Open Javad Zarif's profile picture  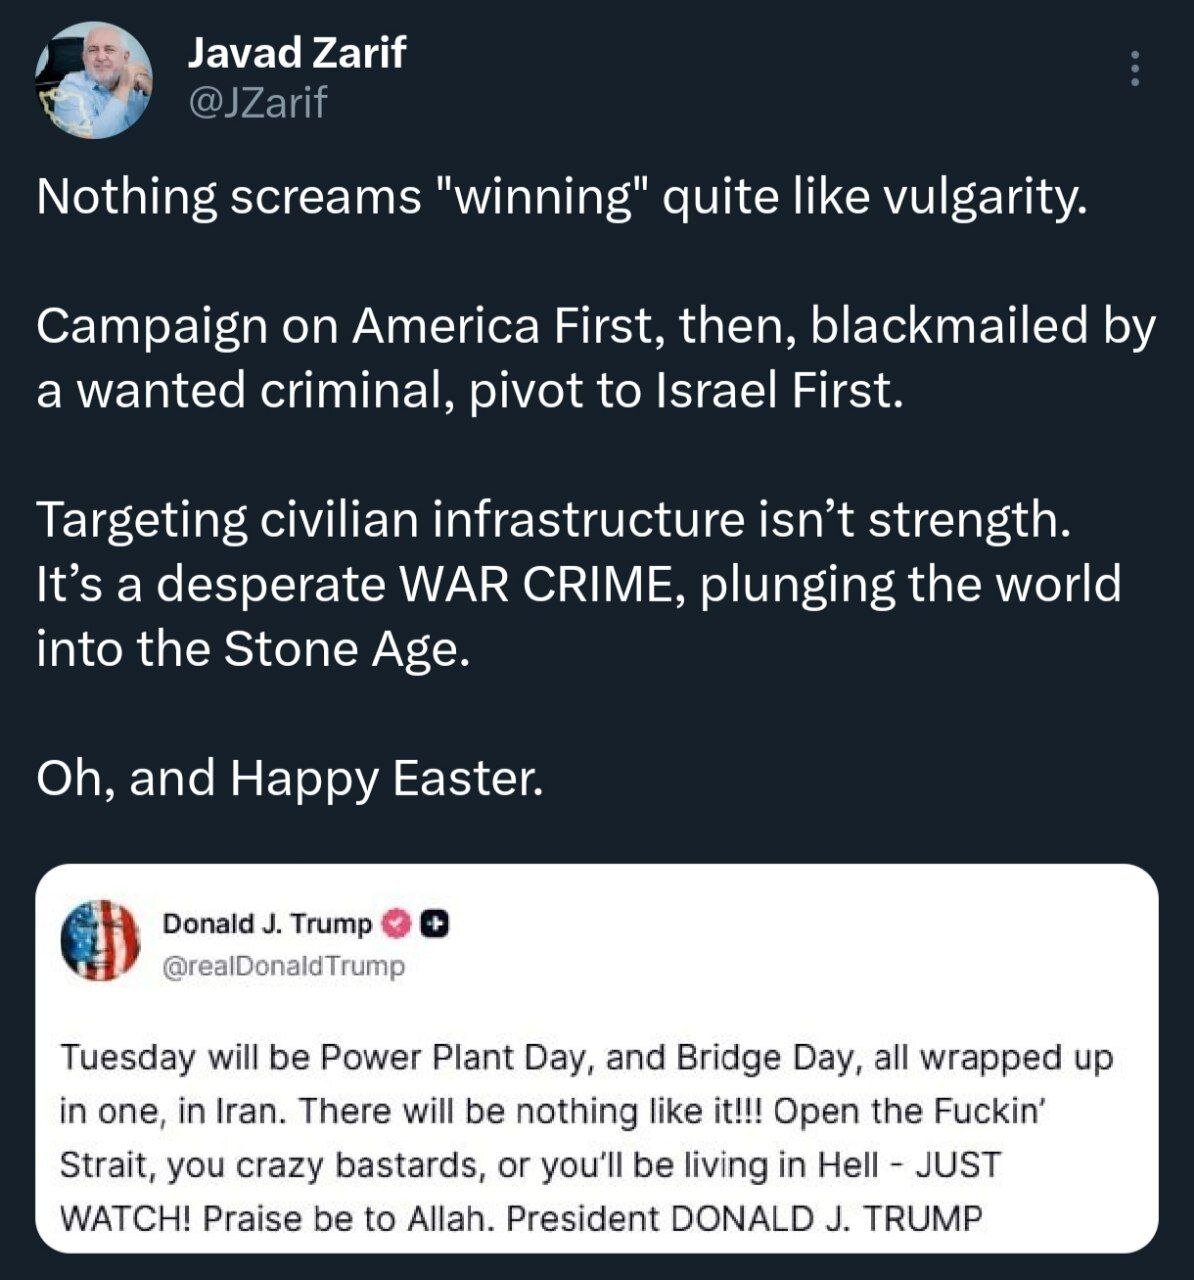pyautogui.click(x=93, y=80)
